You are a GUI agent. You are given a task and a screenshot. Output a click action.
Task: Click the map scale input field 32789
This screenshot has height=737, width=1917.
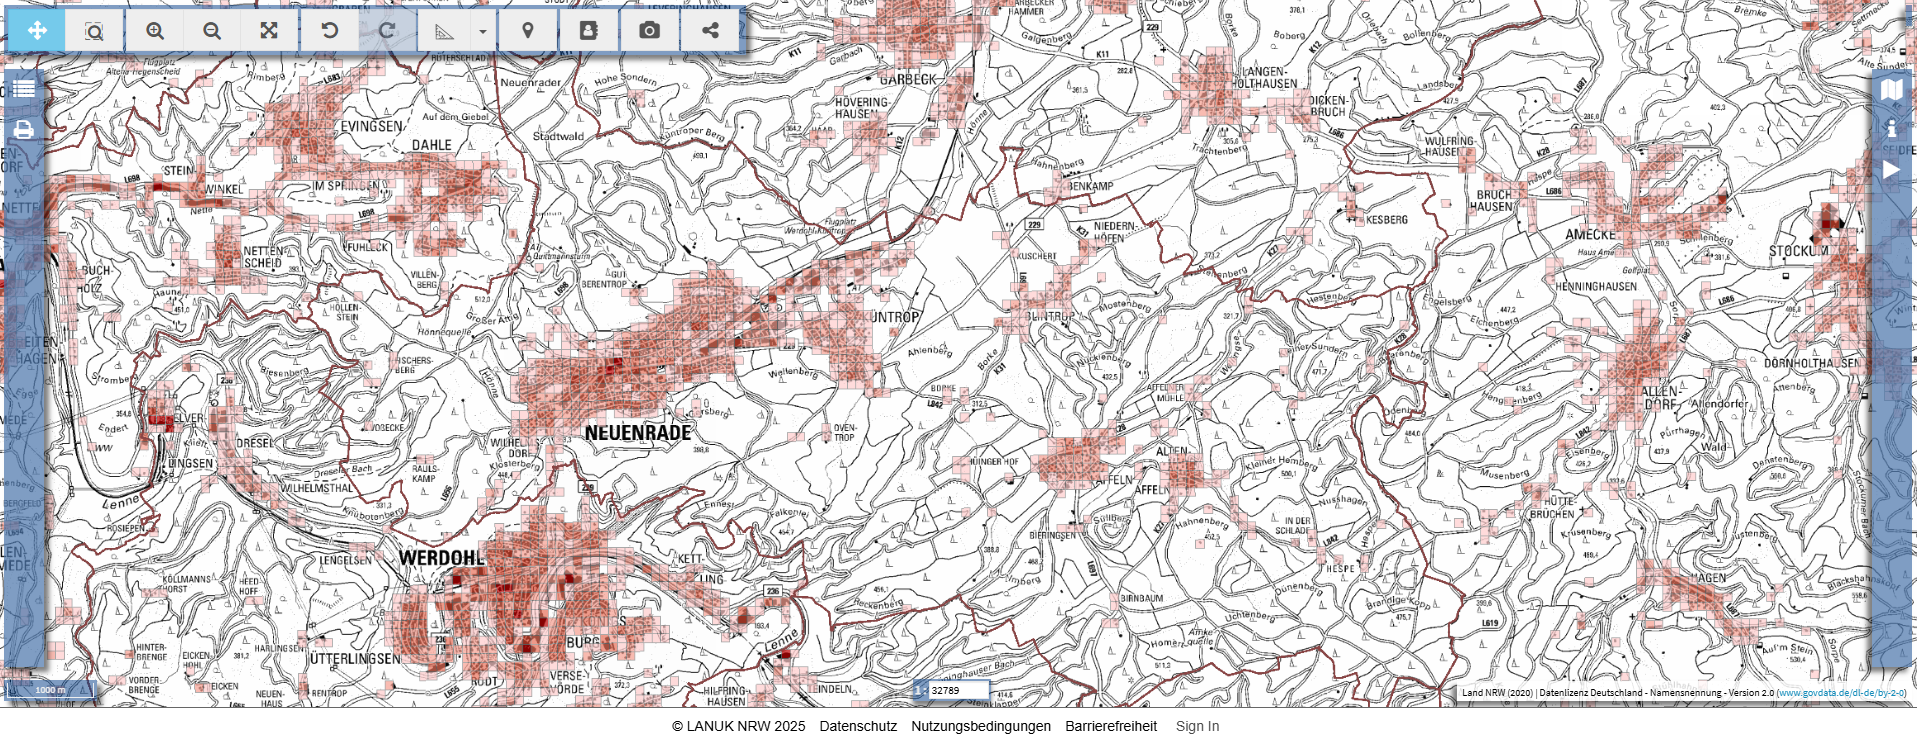click(958, 690)
